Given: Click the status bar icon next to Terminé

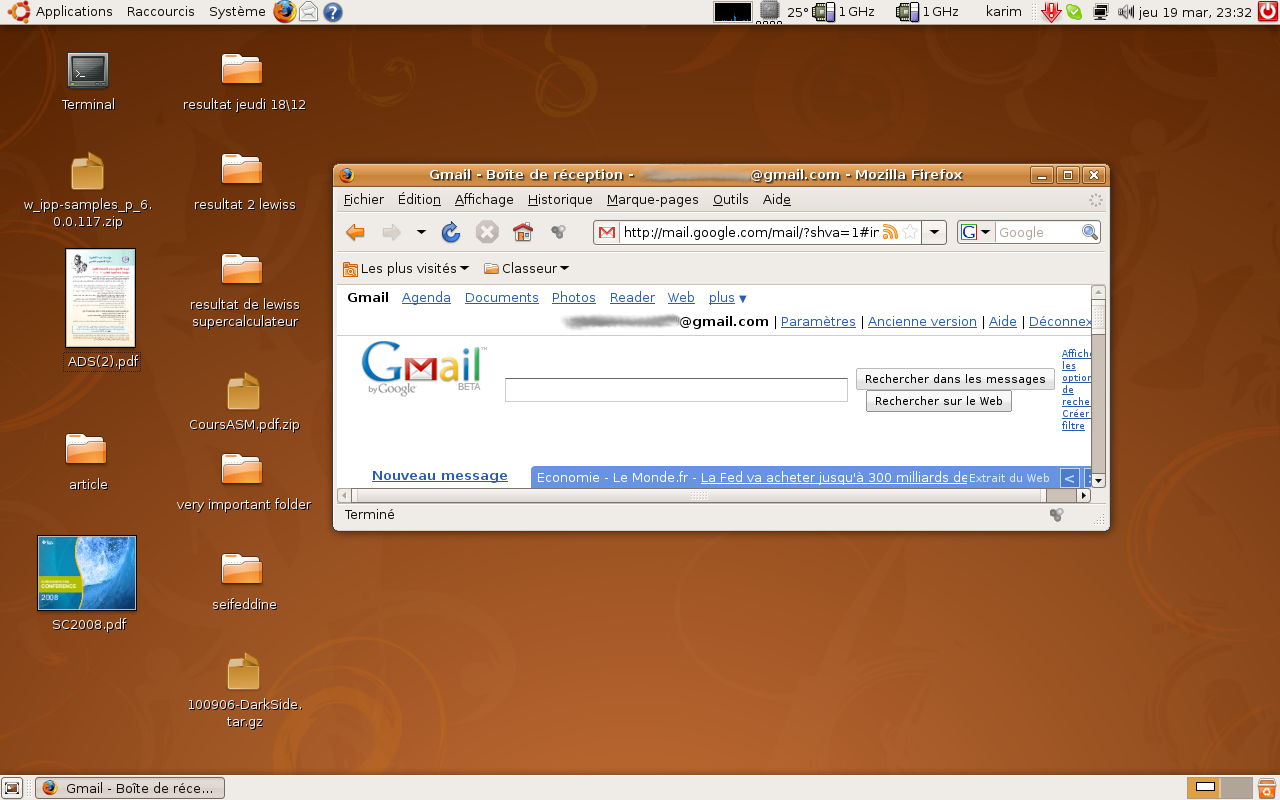Looking at the screenshot, I should (1056, 515).
